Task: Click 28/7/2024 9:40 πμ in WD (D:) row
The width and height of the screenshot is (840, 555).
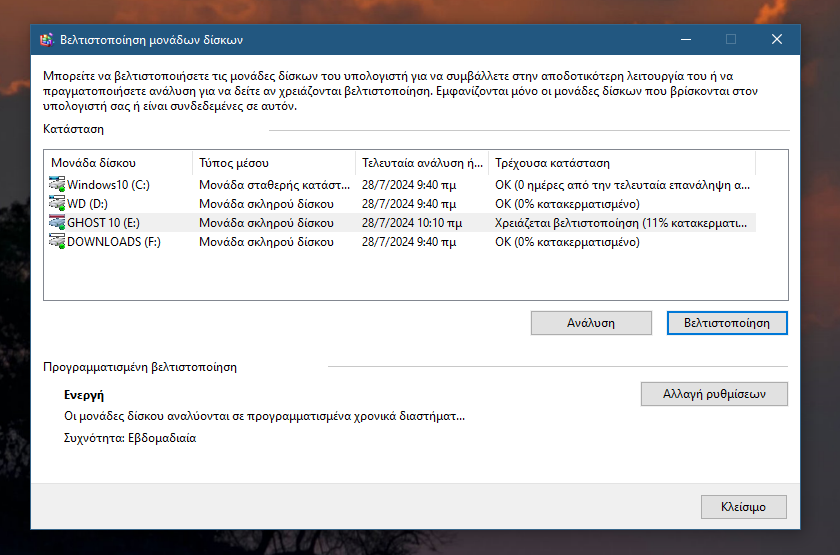Action: click(x=409, y=204)
